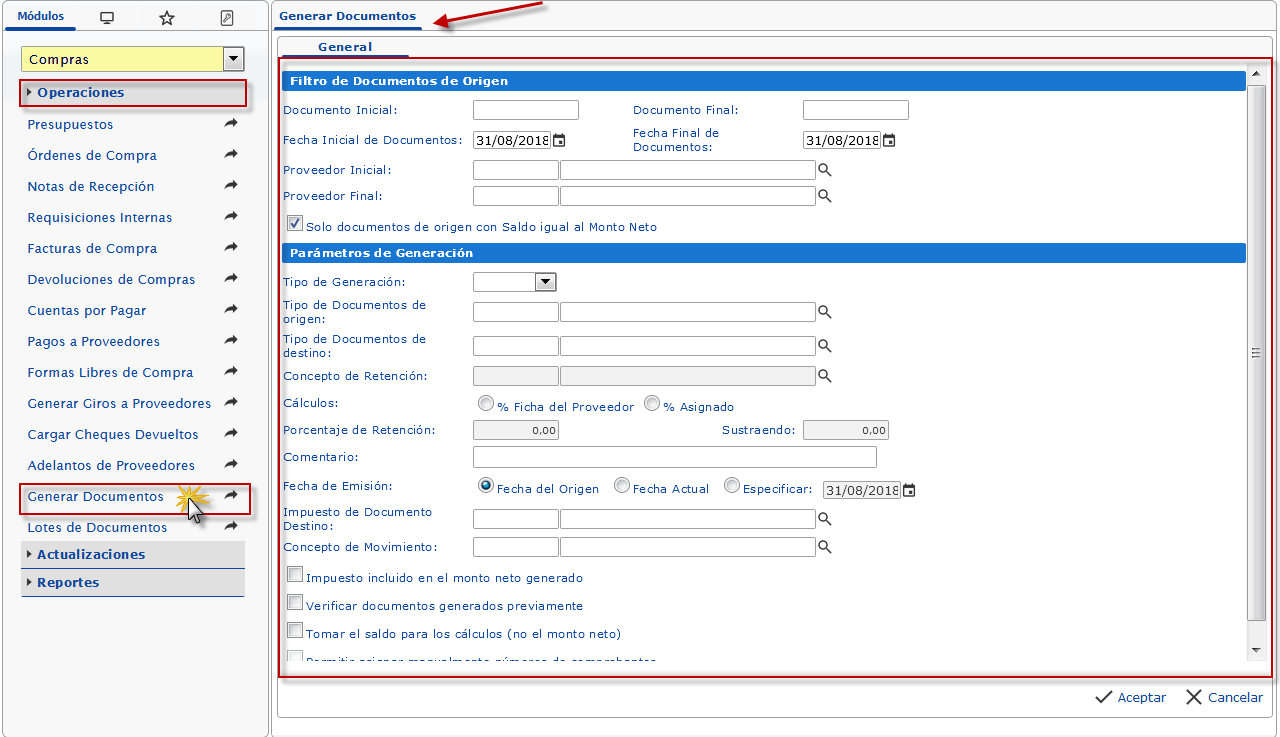The height and width of the screenshot is (737, 1280).
Task: Open calendar for Fecha Final de Documentos
Action: [x=889, y=141]
